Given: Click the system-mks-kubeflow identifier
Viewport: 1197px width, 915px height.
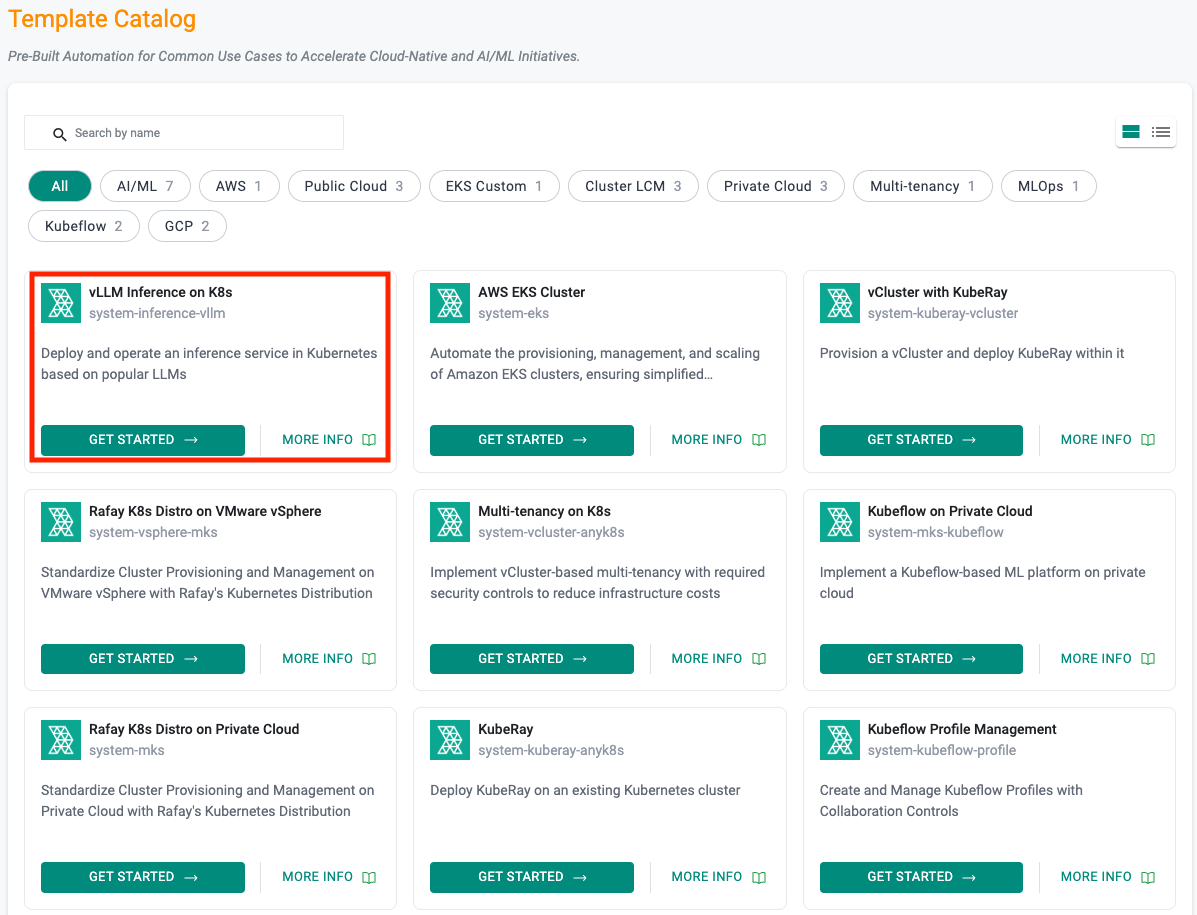Looking at the screenshot, I should point(935,533).
